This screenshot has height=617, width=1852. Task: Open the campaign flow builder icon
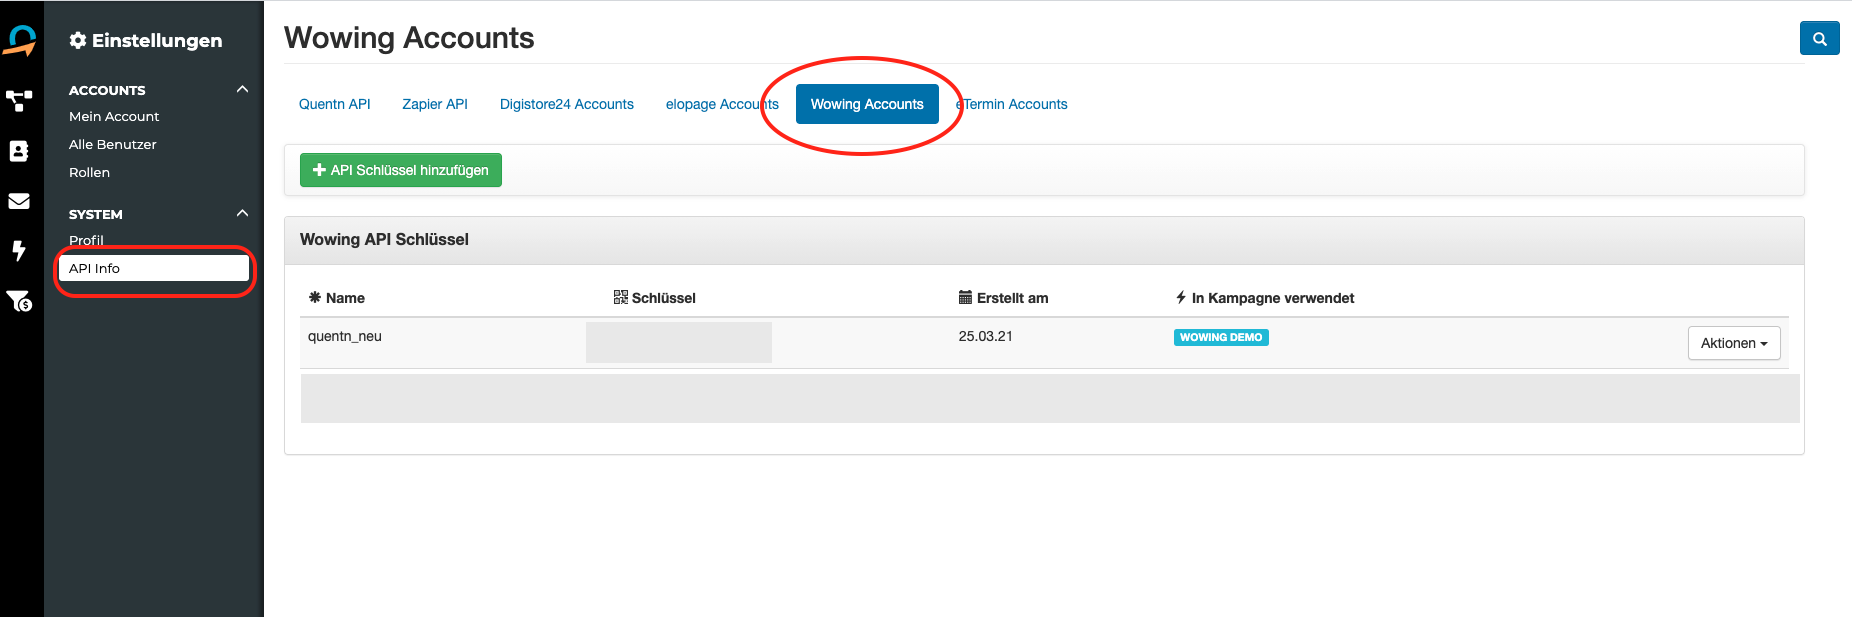point(19,101)
